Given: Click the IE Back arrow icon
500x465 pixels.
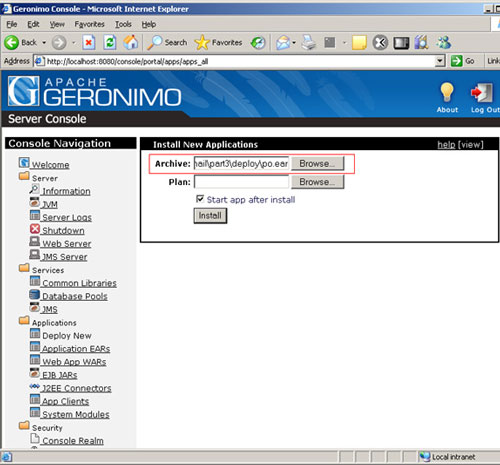Looking at the screenshot, I should (12, 43).
